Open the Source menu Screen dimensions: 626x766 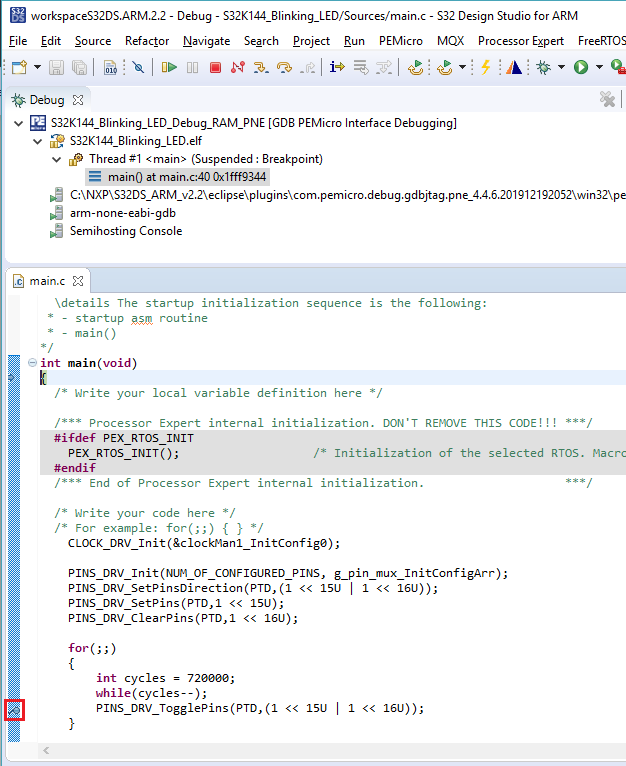(93, 41)
